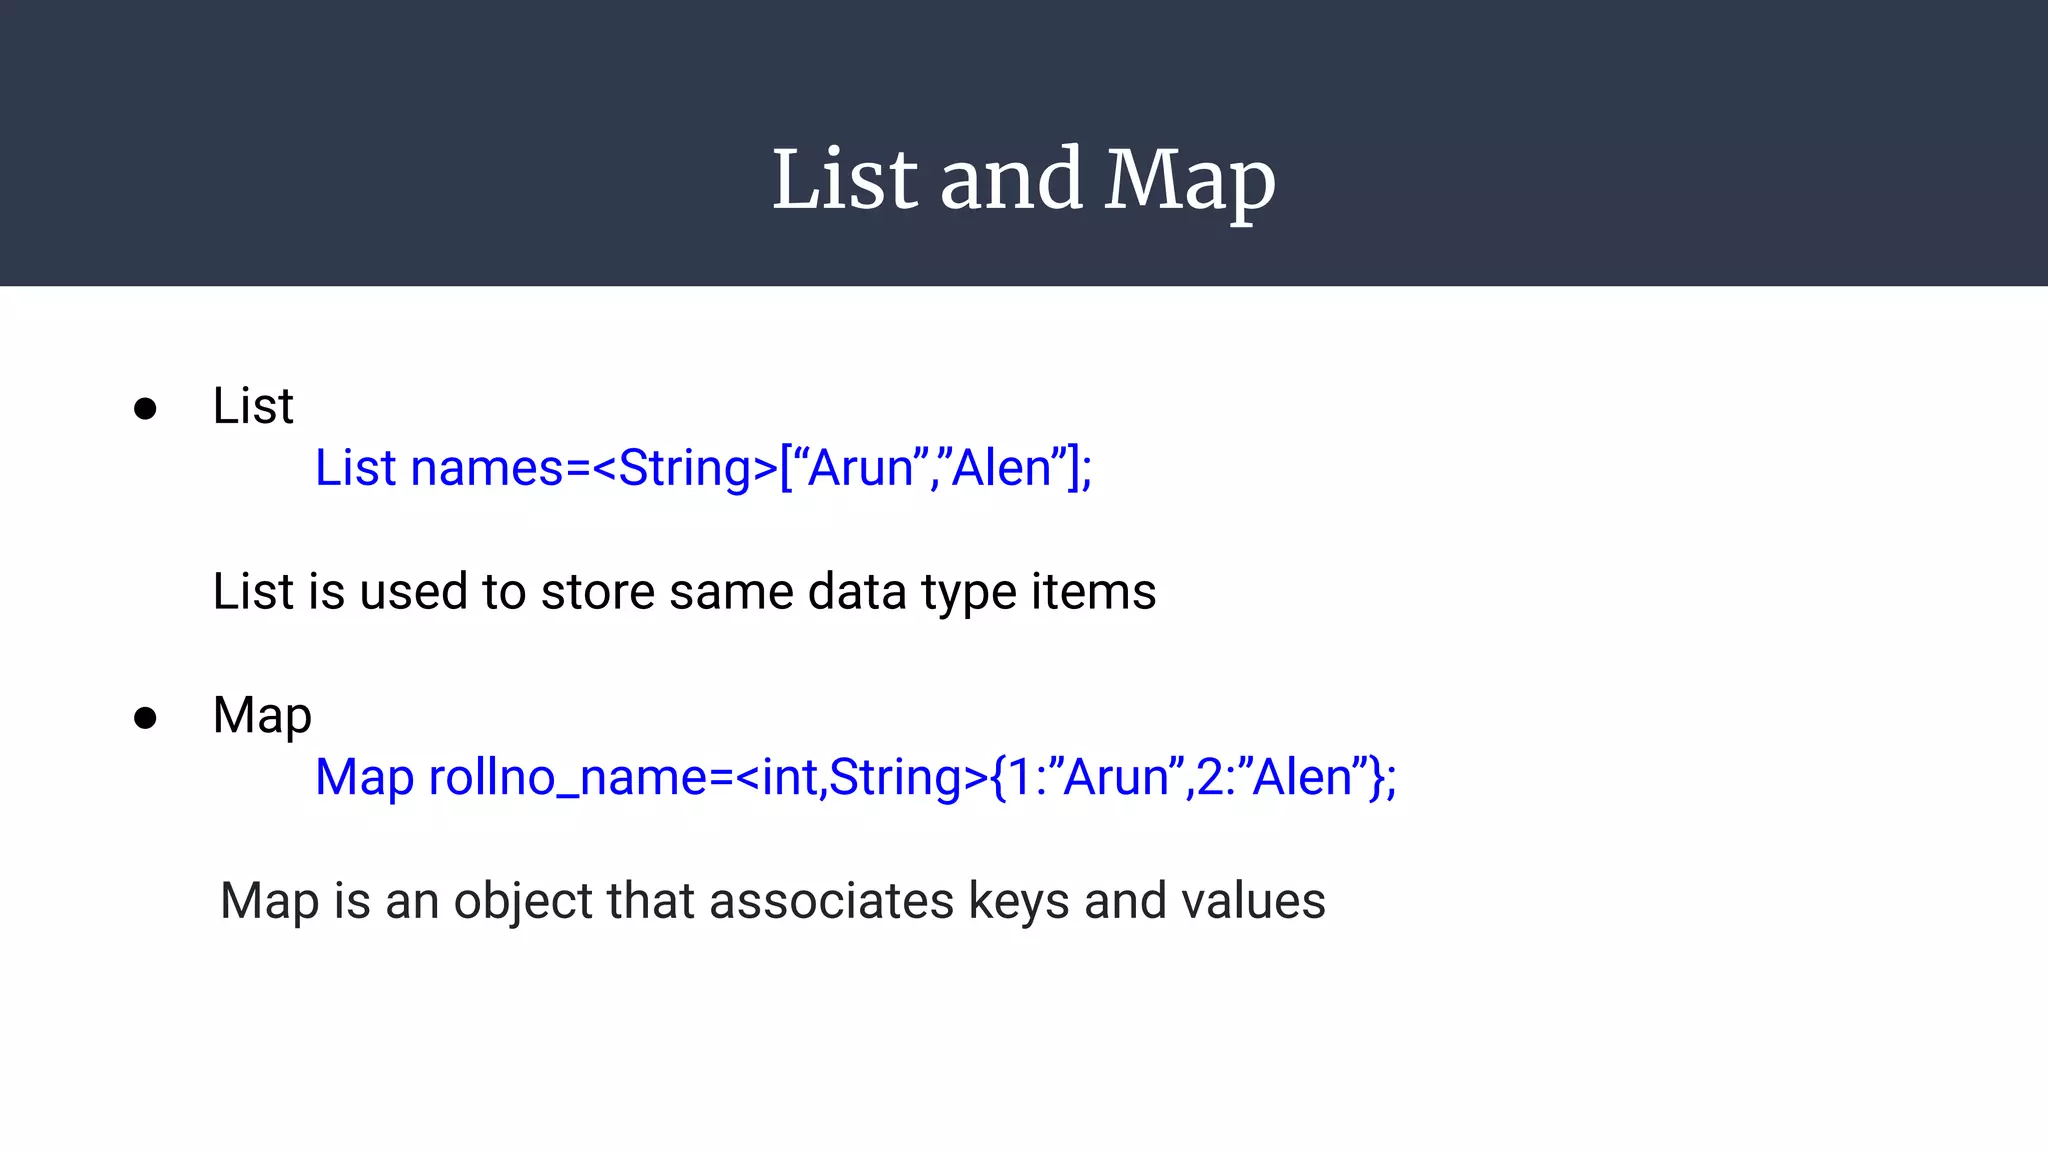2048x1152 pixels.
Task: Click the blue "Map" keyword in code
Action: pos(364,778)
